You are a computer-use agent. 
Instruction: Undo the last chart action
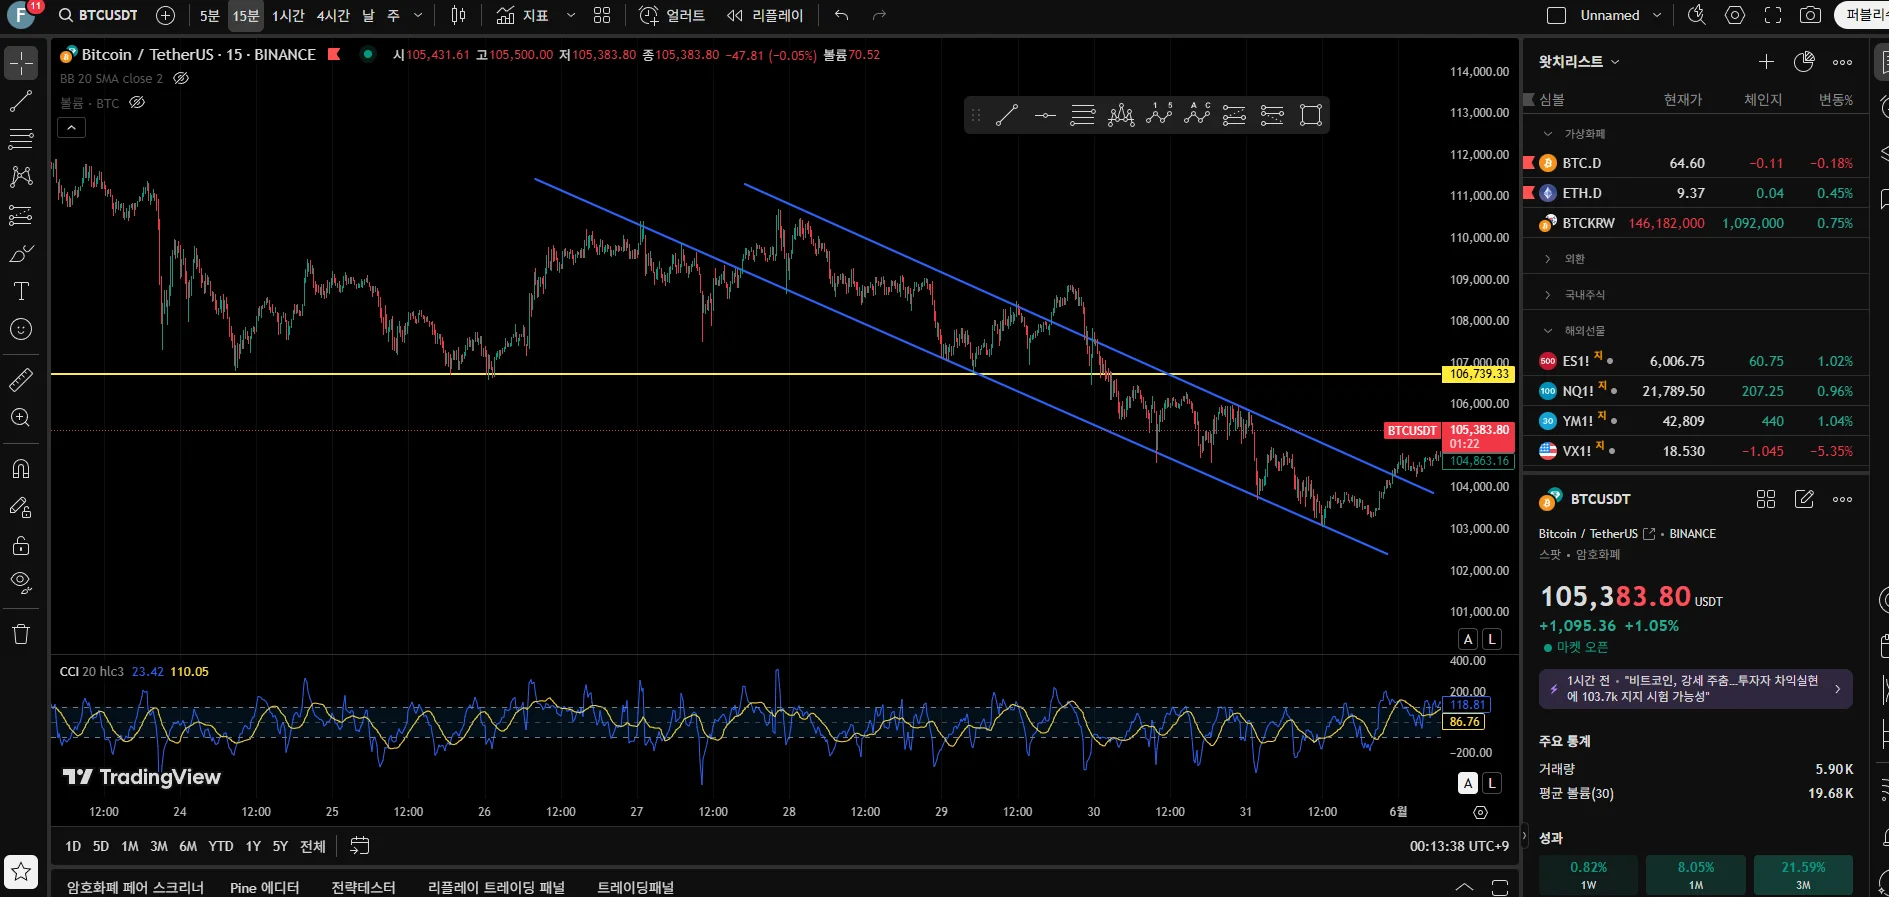coord(842,16)
